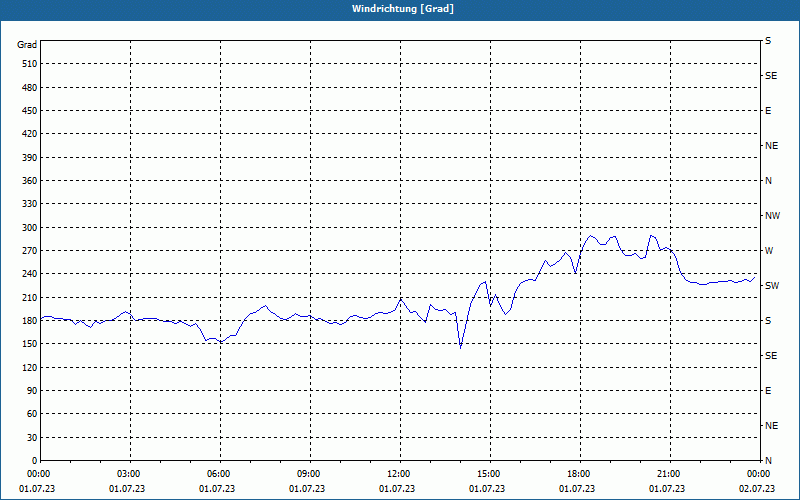Click the 180 y-axis tick label
The width and height of the screenshot is (800, 500).
[30, 321]
